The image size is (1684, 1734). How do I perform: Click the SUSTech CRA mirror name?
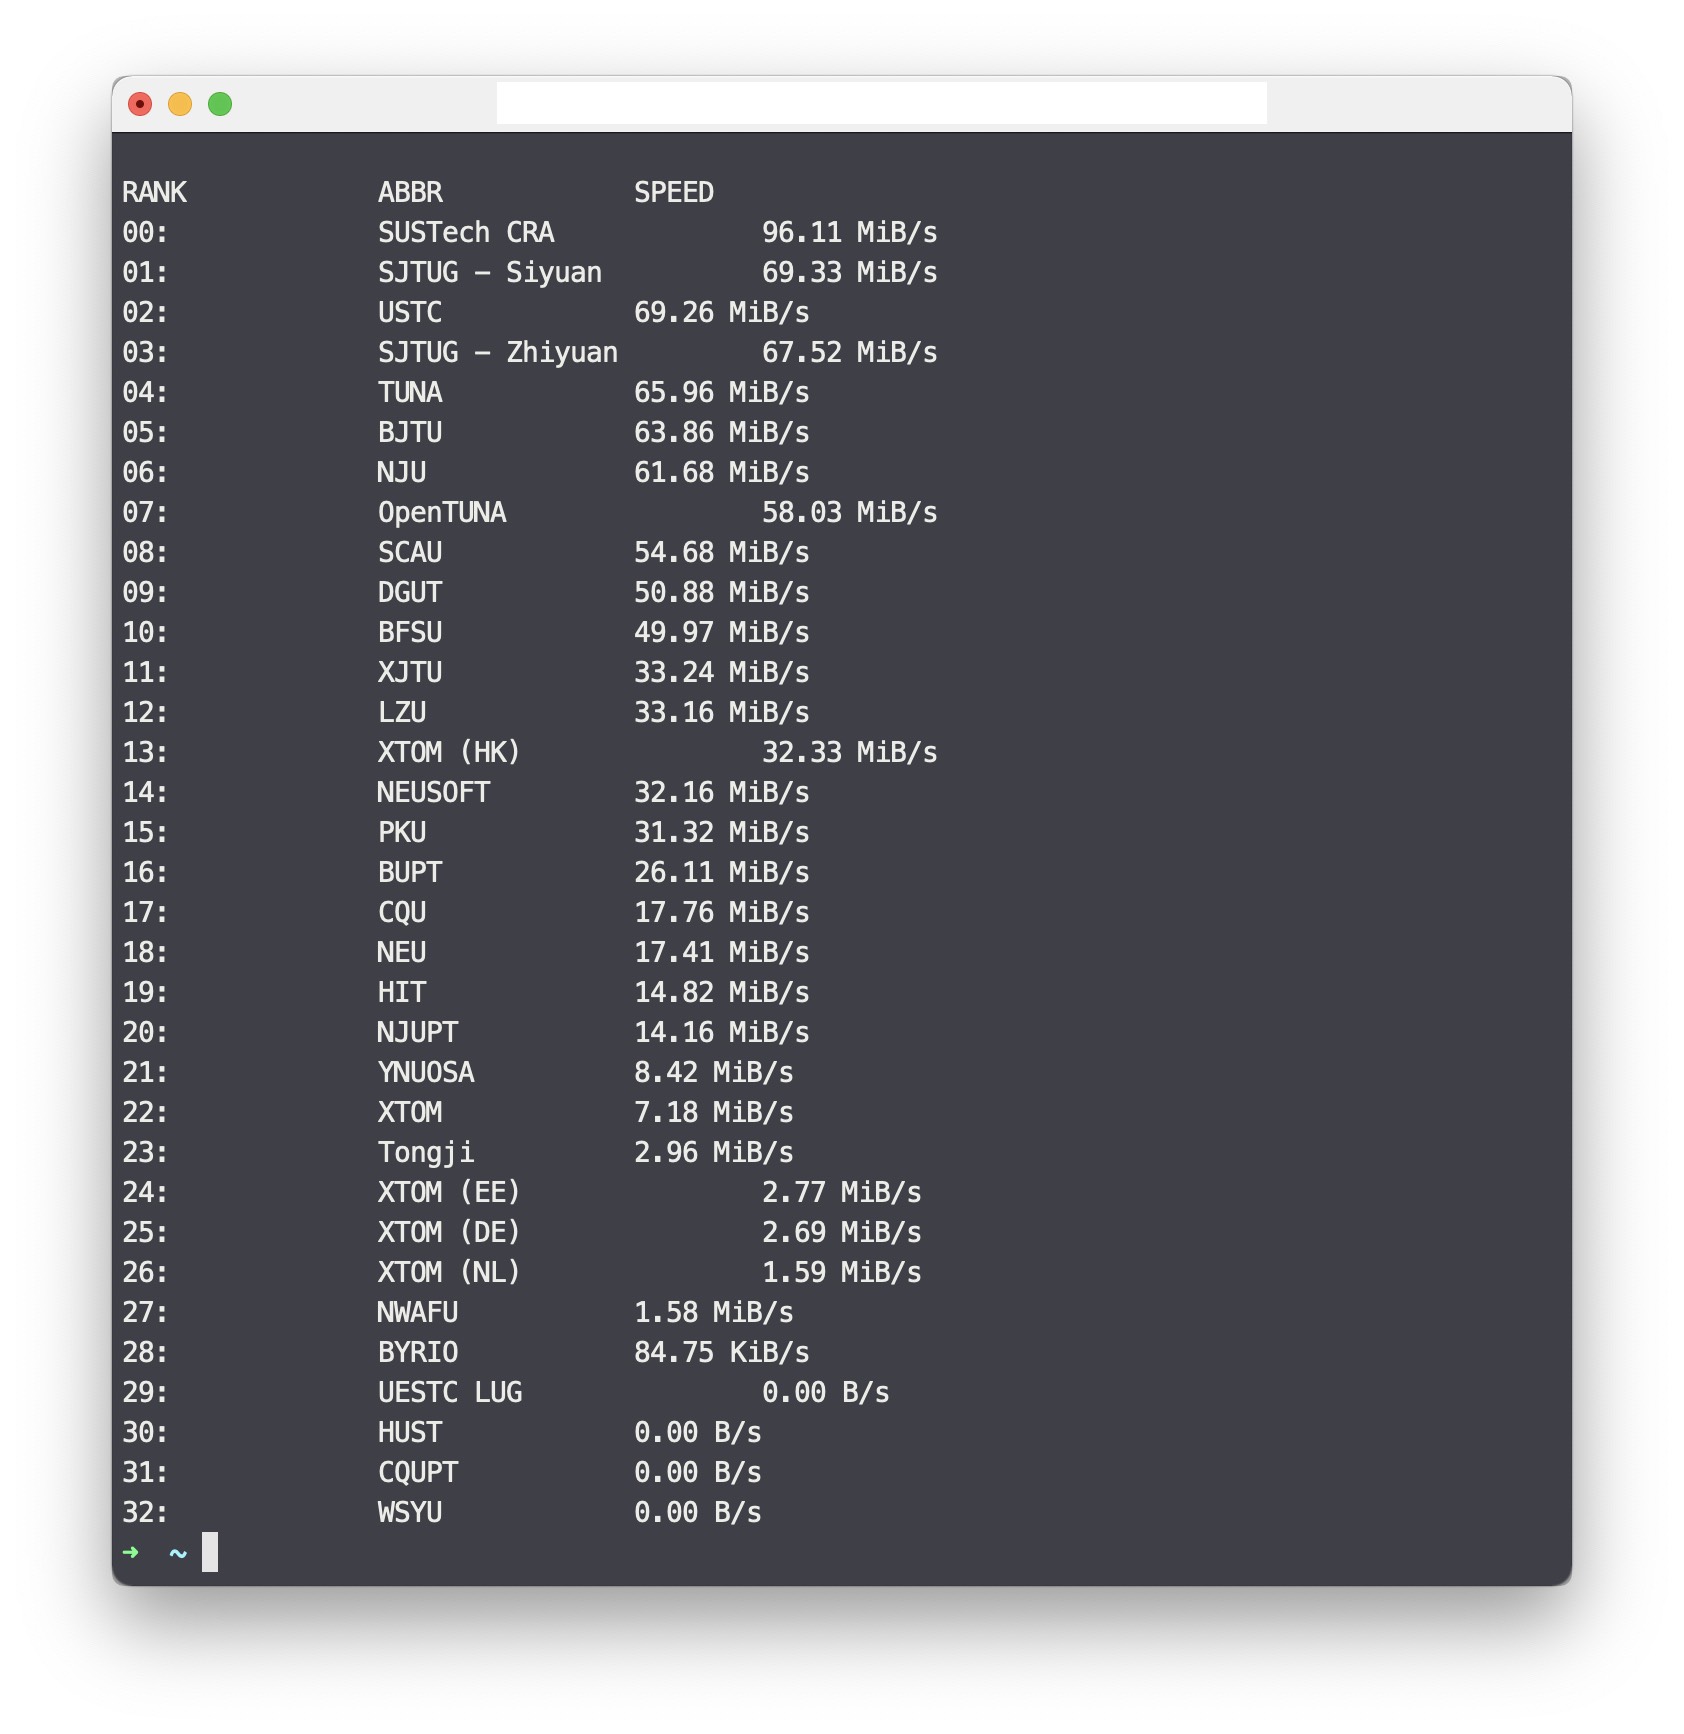click(x=465, y=232)
